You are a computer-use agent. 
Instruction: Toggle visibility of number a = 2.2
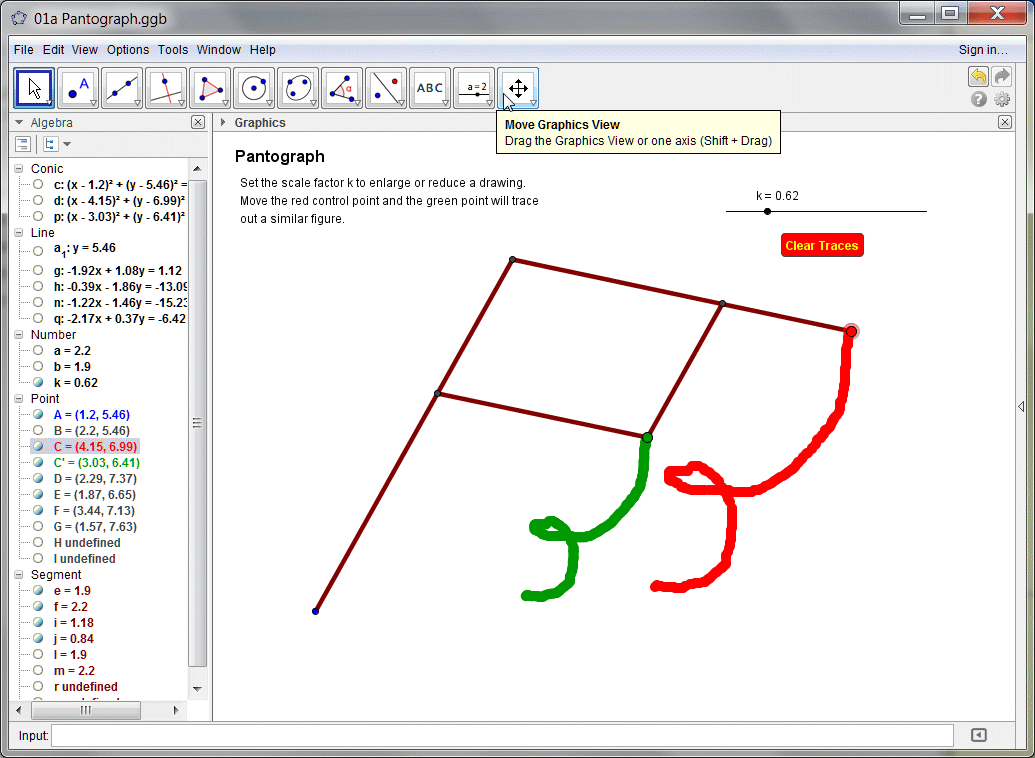click(38, 351)
